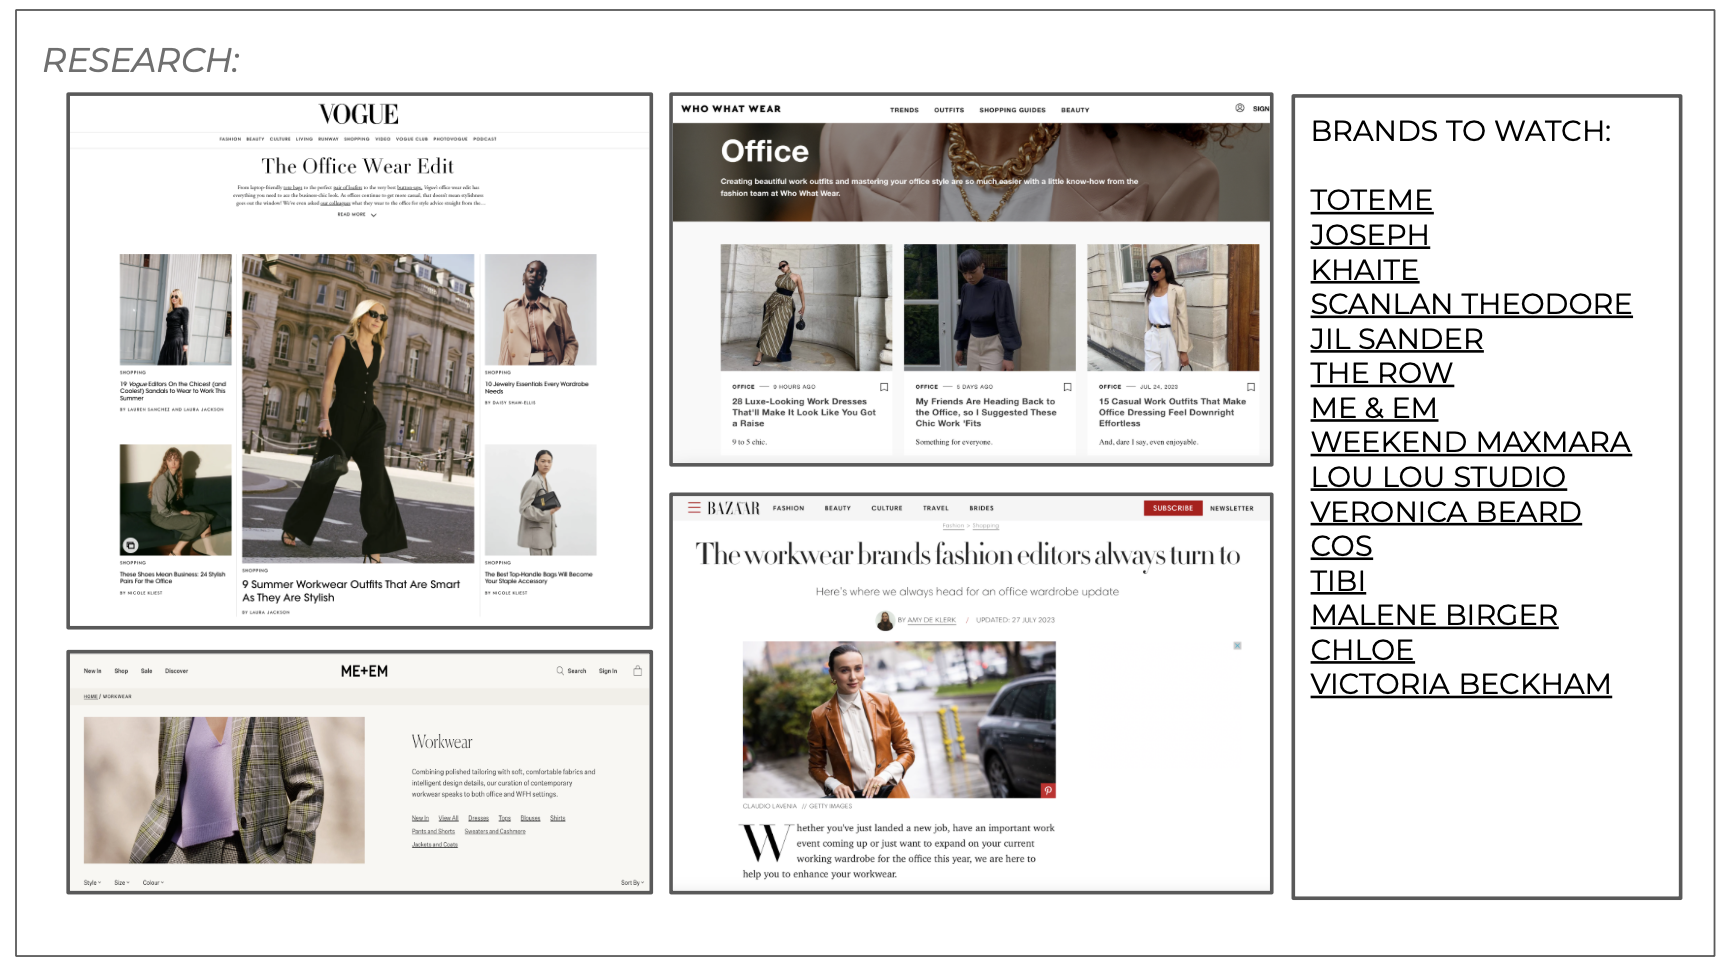Open the COS brand link
This screenshot has width=1726, height=970.
(x=1341, y=546)
